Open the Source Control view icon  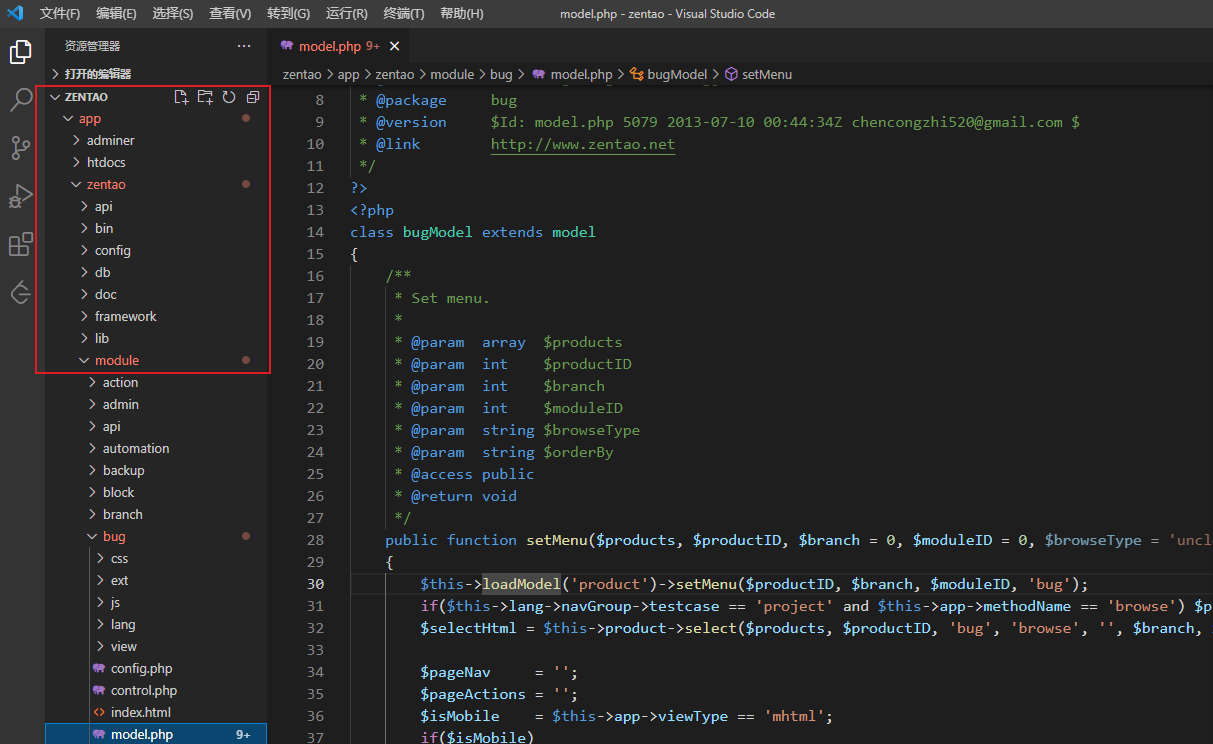pos(20,149)
